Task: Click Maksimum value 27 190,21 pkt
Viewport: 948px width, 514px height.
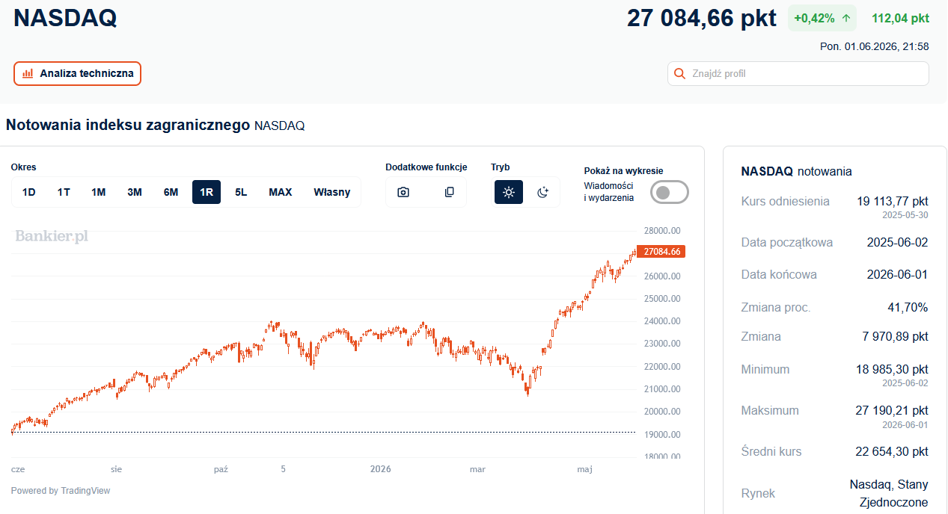Action: coord(892,411)
